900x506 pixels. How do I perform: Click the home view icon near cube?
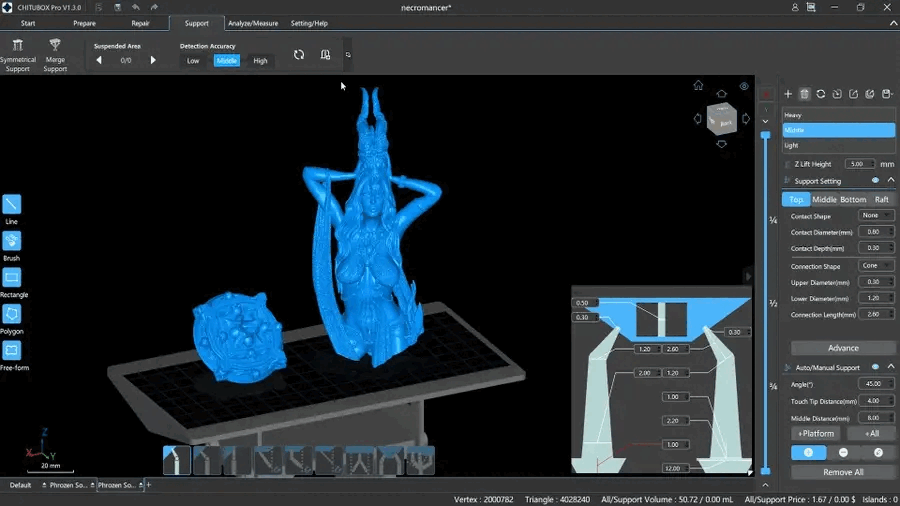[x=698, y=86]
